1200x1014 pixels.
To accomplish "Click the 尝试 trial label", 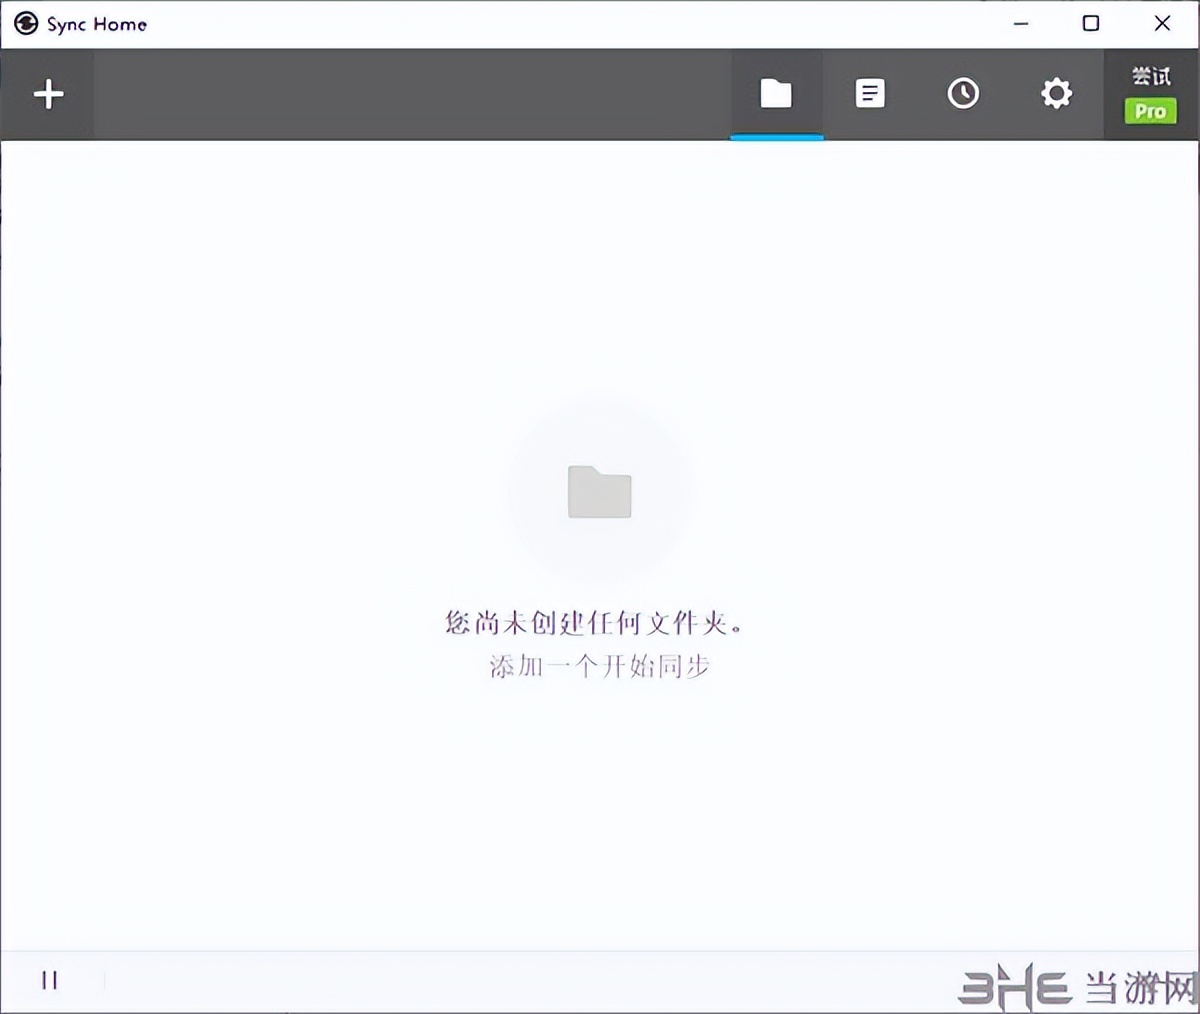I will (1149, 75).
